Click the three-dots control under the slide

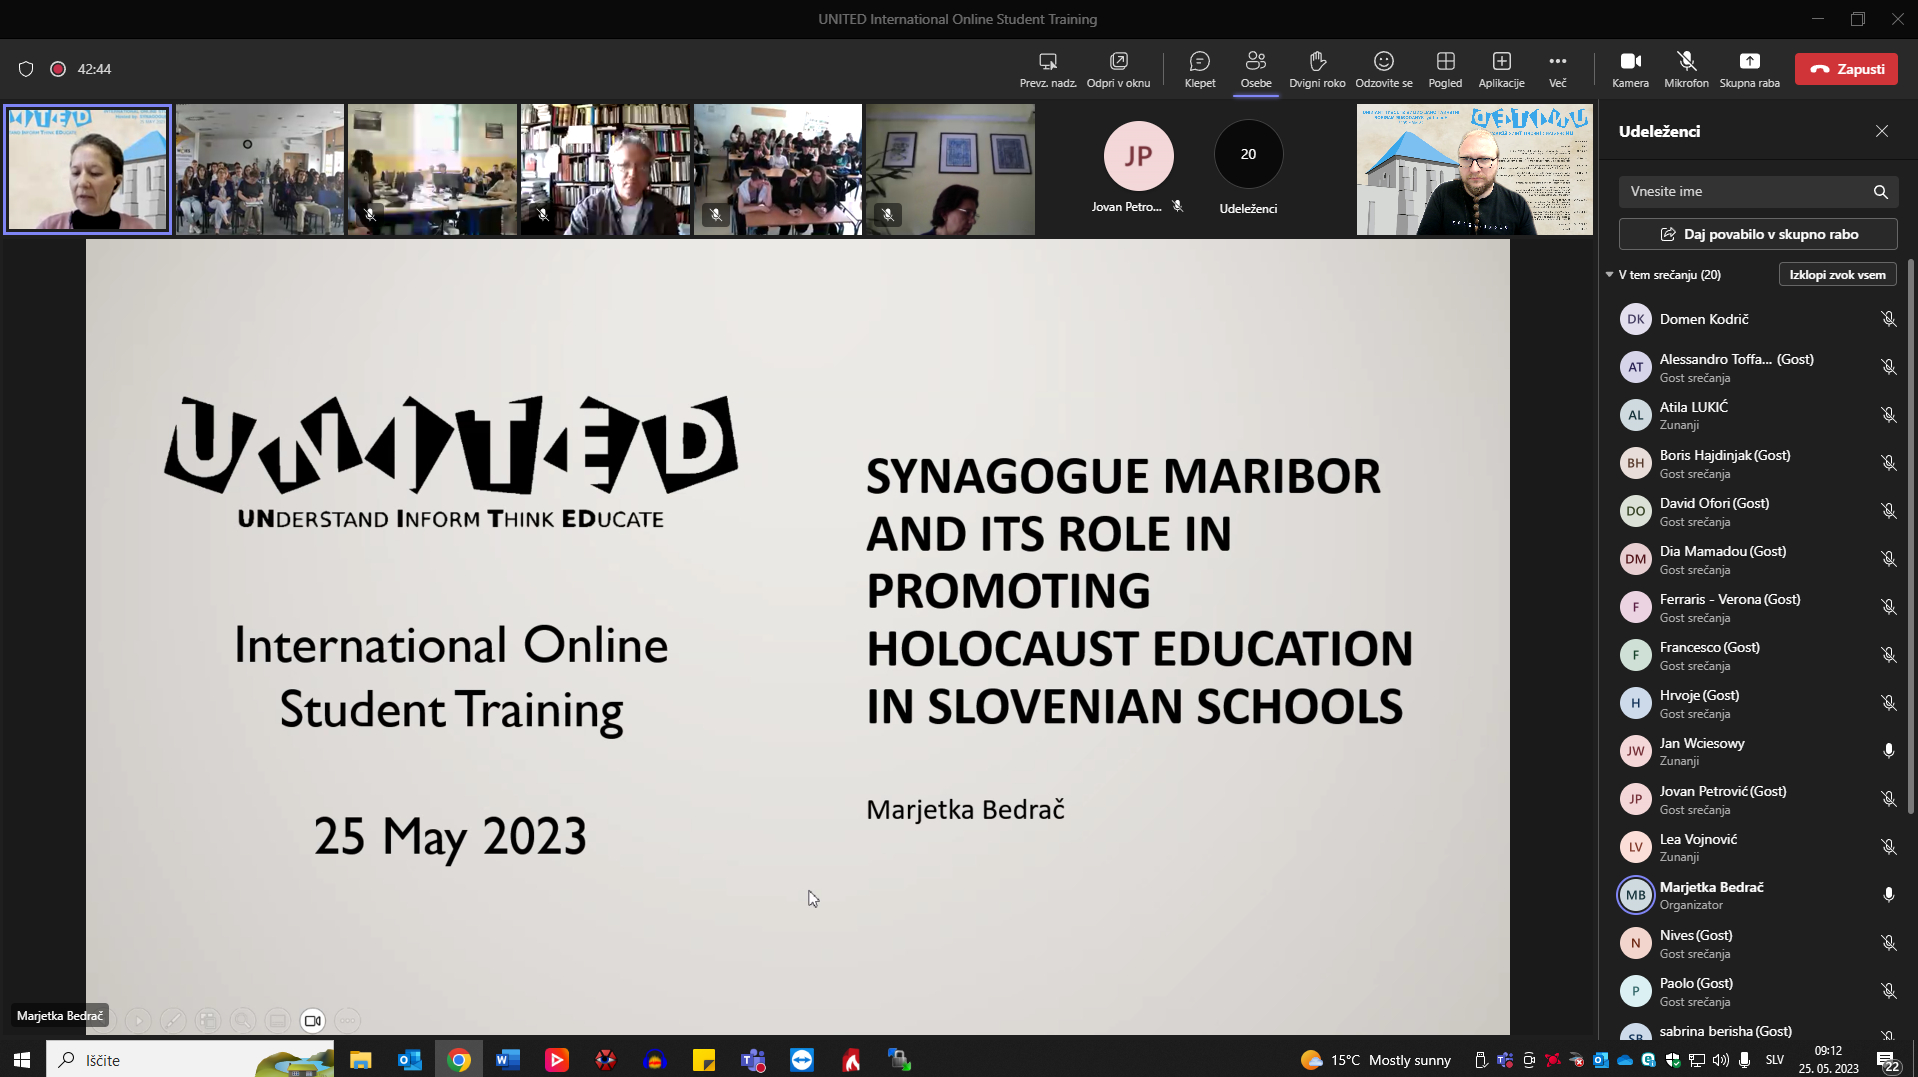click(347, 1020)
